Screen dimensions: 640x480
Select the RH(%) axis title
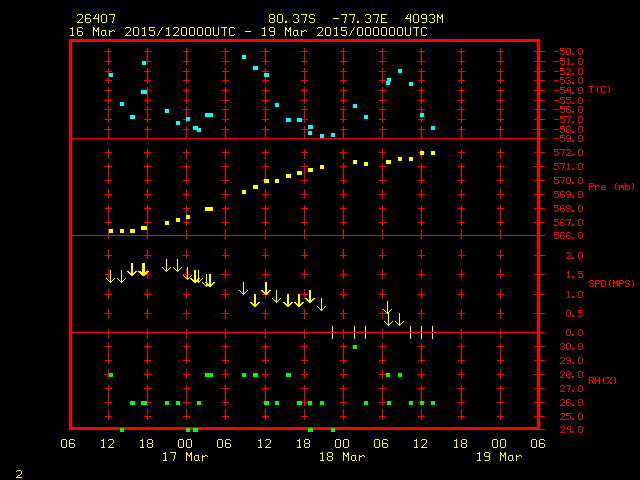click(603, 381)
